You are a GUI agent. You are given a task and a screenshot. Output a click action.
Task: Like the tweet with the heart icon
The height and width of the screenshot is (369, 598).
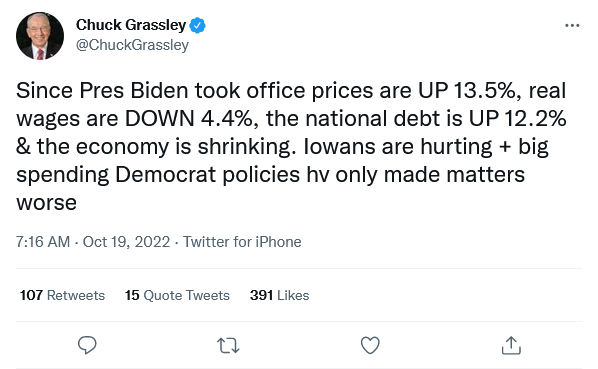(370, 345)
